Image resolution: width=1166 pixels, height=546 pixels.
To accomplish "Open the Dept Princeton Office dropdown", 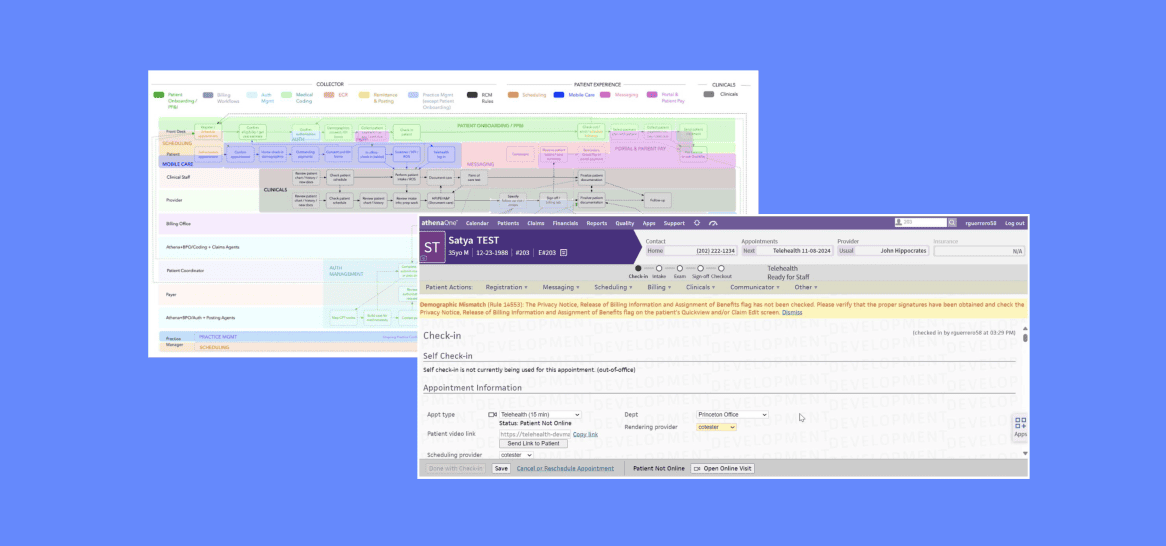I will tap(732, 414).
